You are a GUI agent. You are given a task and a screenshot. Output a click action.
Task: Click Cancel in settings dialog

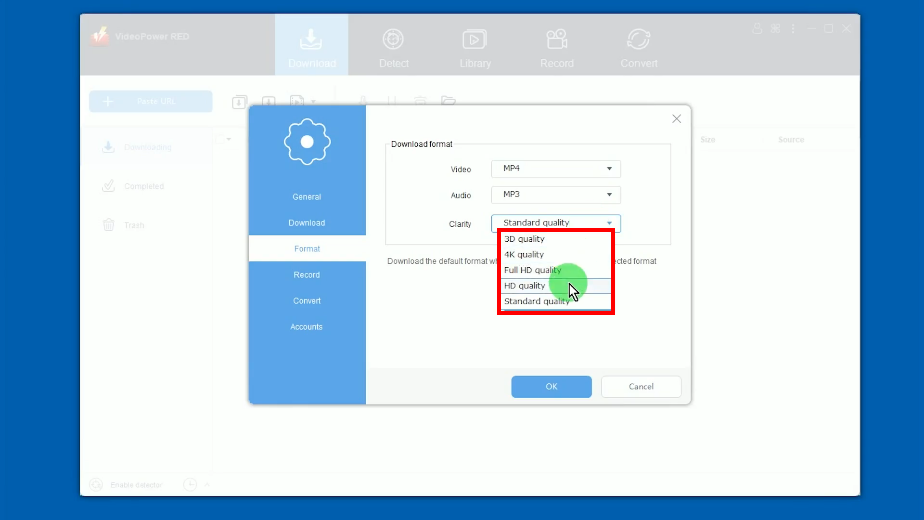[641, 387]
